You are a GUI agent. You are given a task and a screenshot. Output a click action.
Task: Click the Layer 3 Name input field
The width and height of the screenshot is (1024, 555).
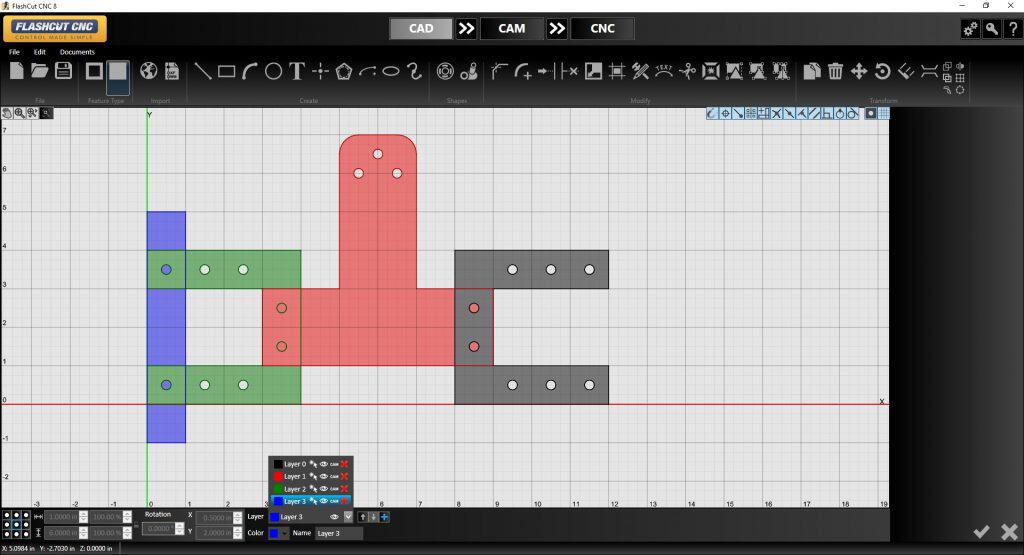coord(338,533)
